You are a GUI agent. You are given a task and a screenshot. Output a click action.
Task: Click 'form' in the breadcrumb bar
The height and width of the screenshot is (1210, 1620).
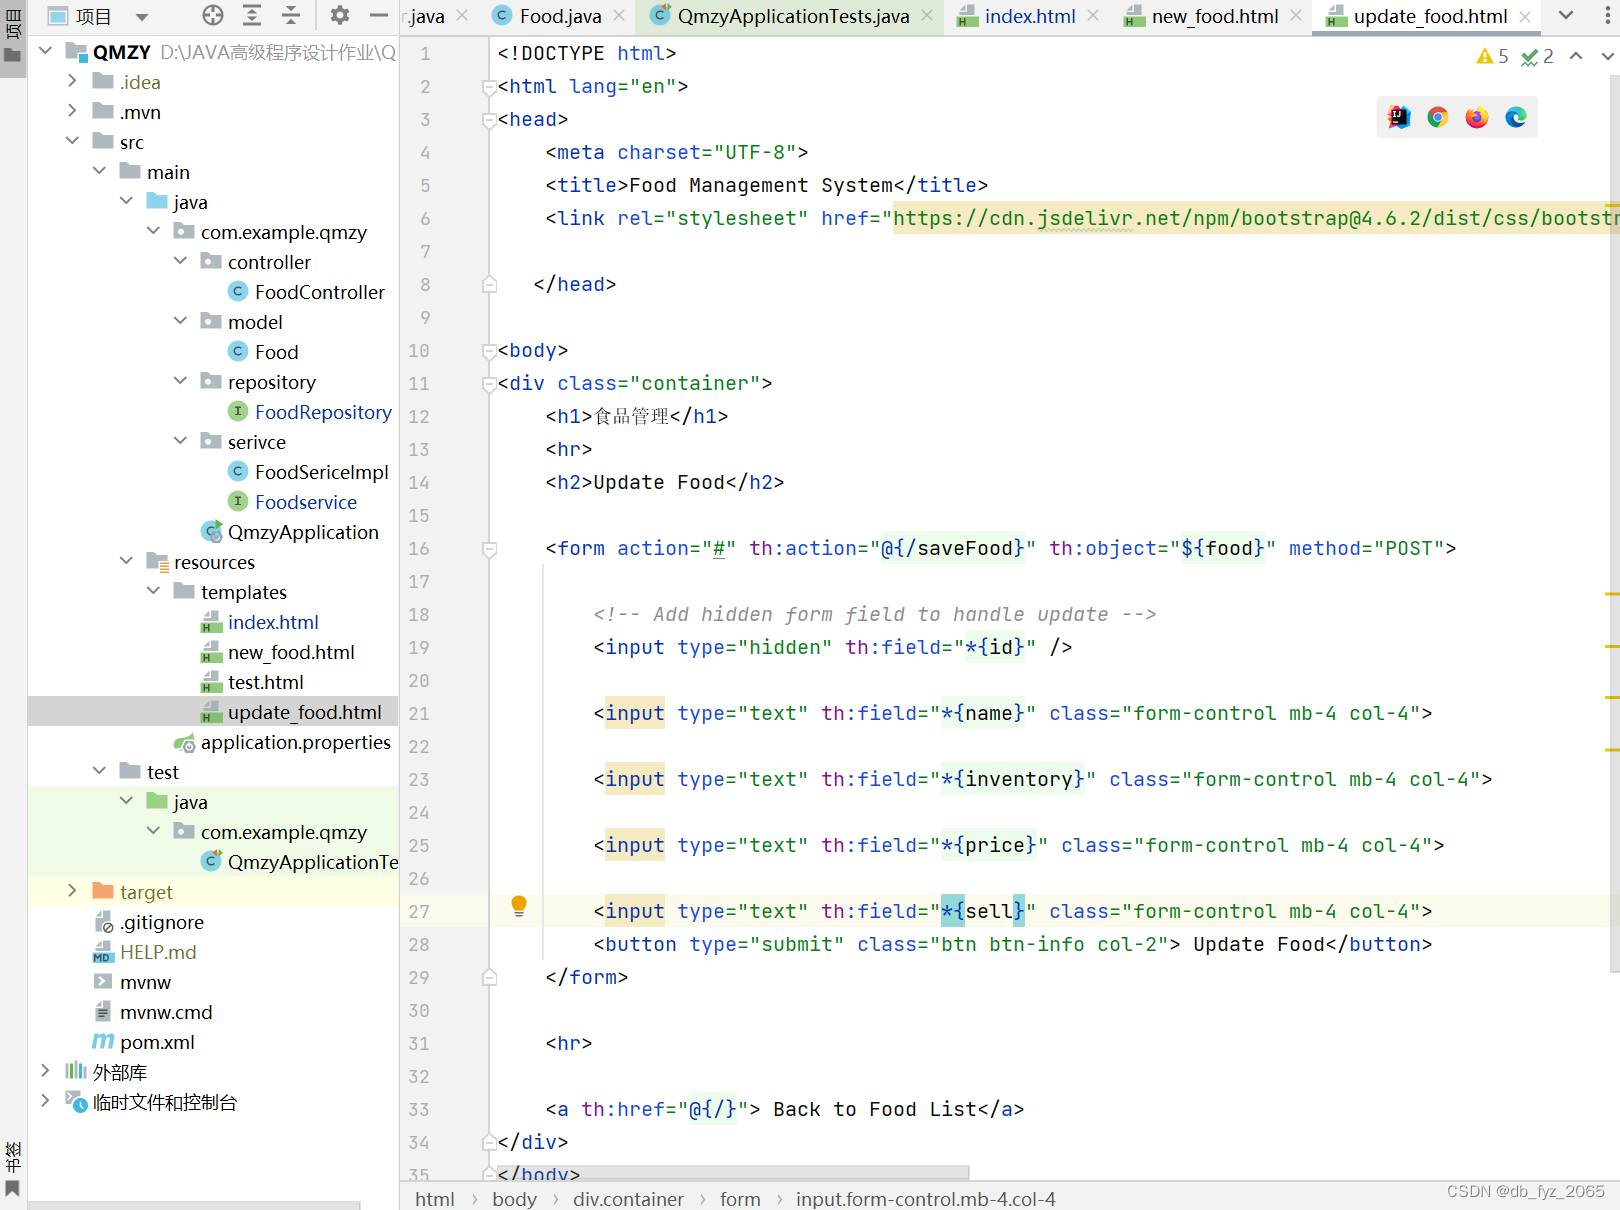(x=740, y=1198)
